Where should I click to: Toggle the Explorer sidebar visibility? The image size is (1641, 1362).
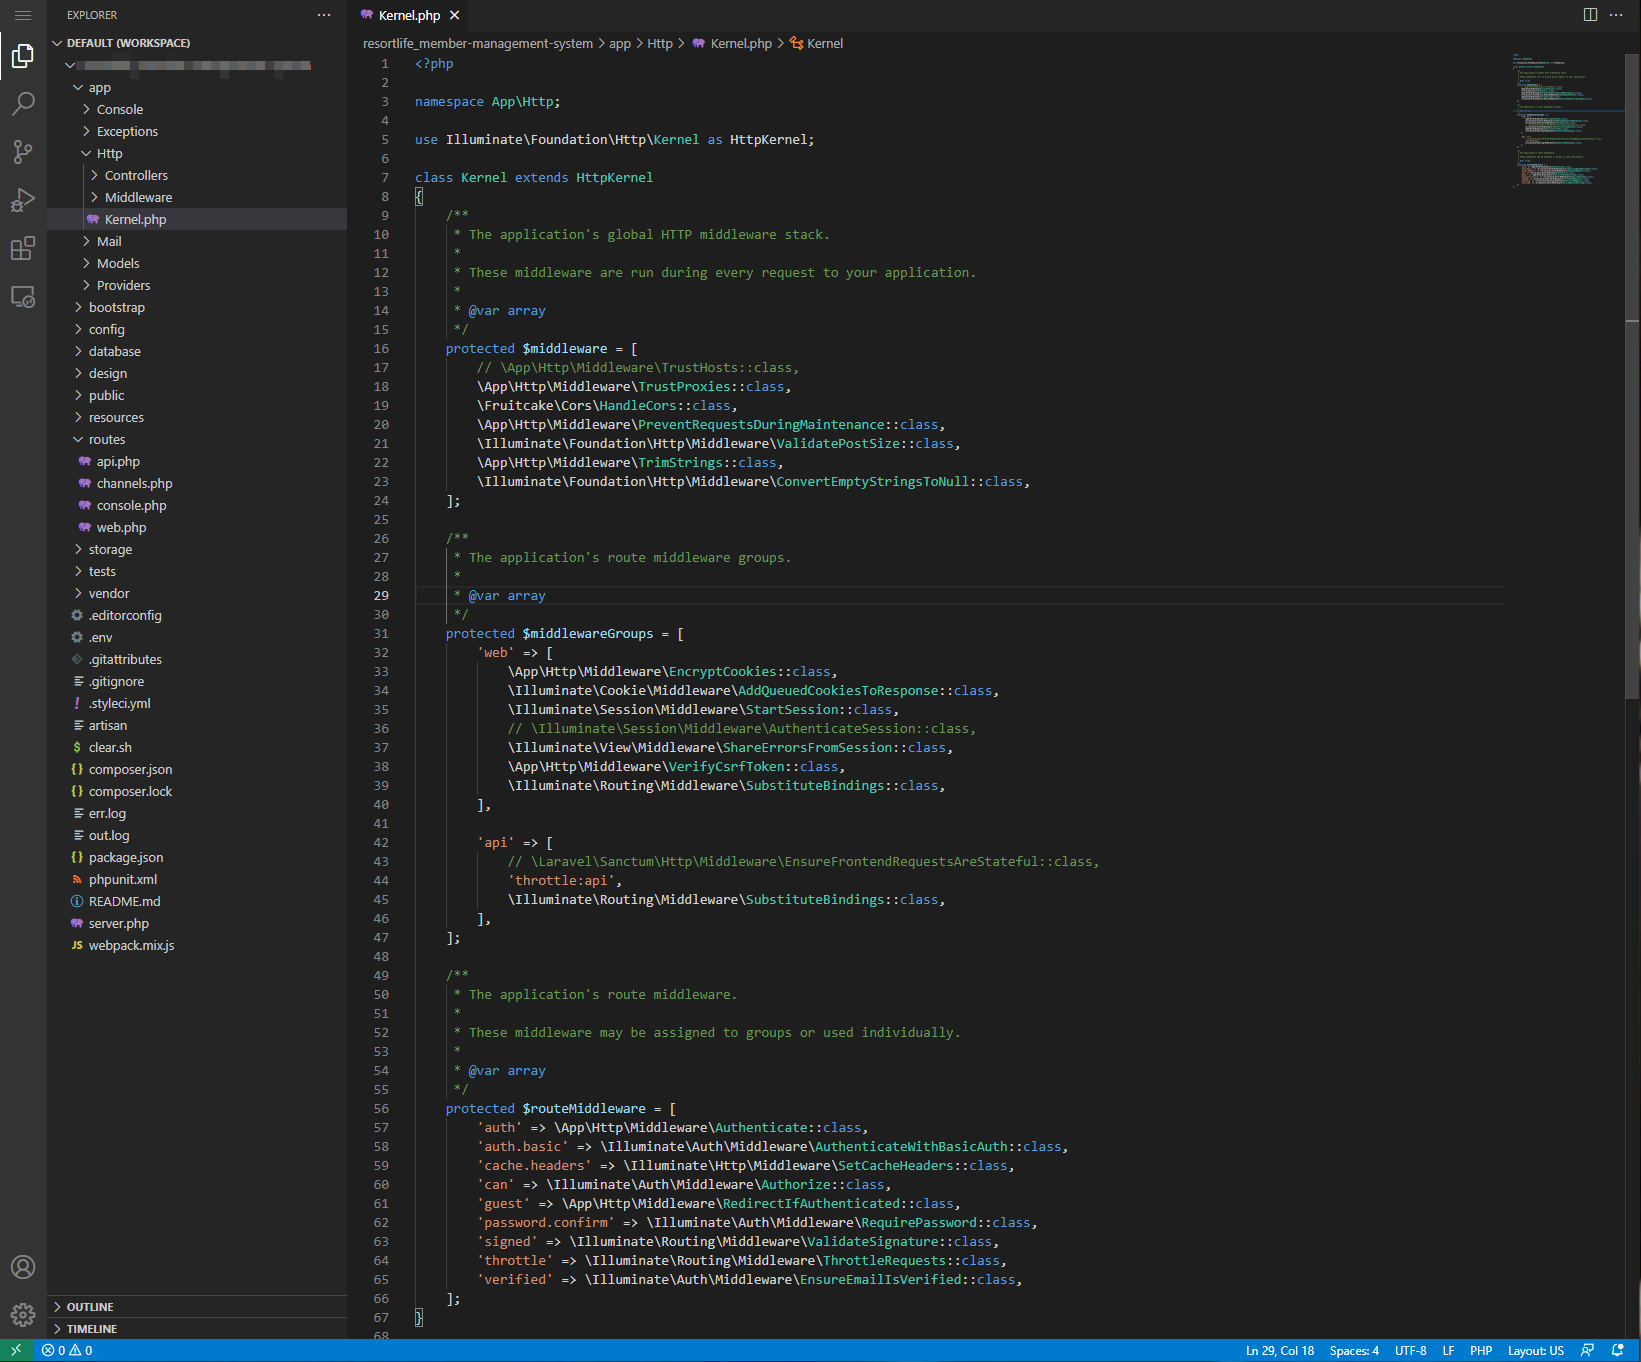[x=23, y=56]
